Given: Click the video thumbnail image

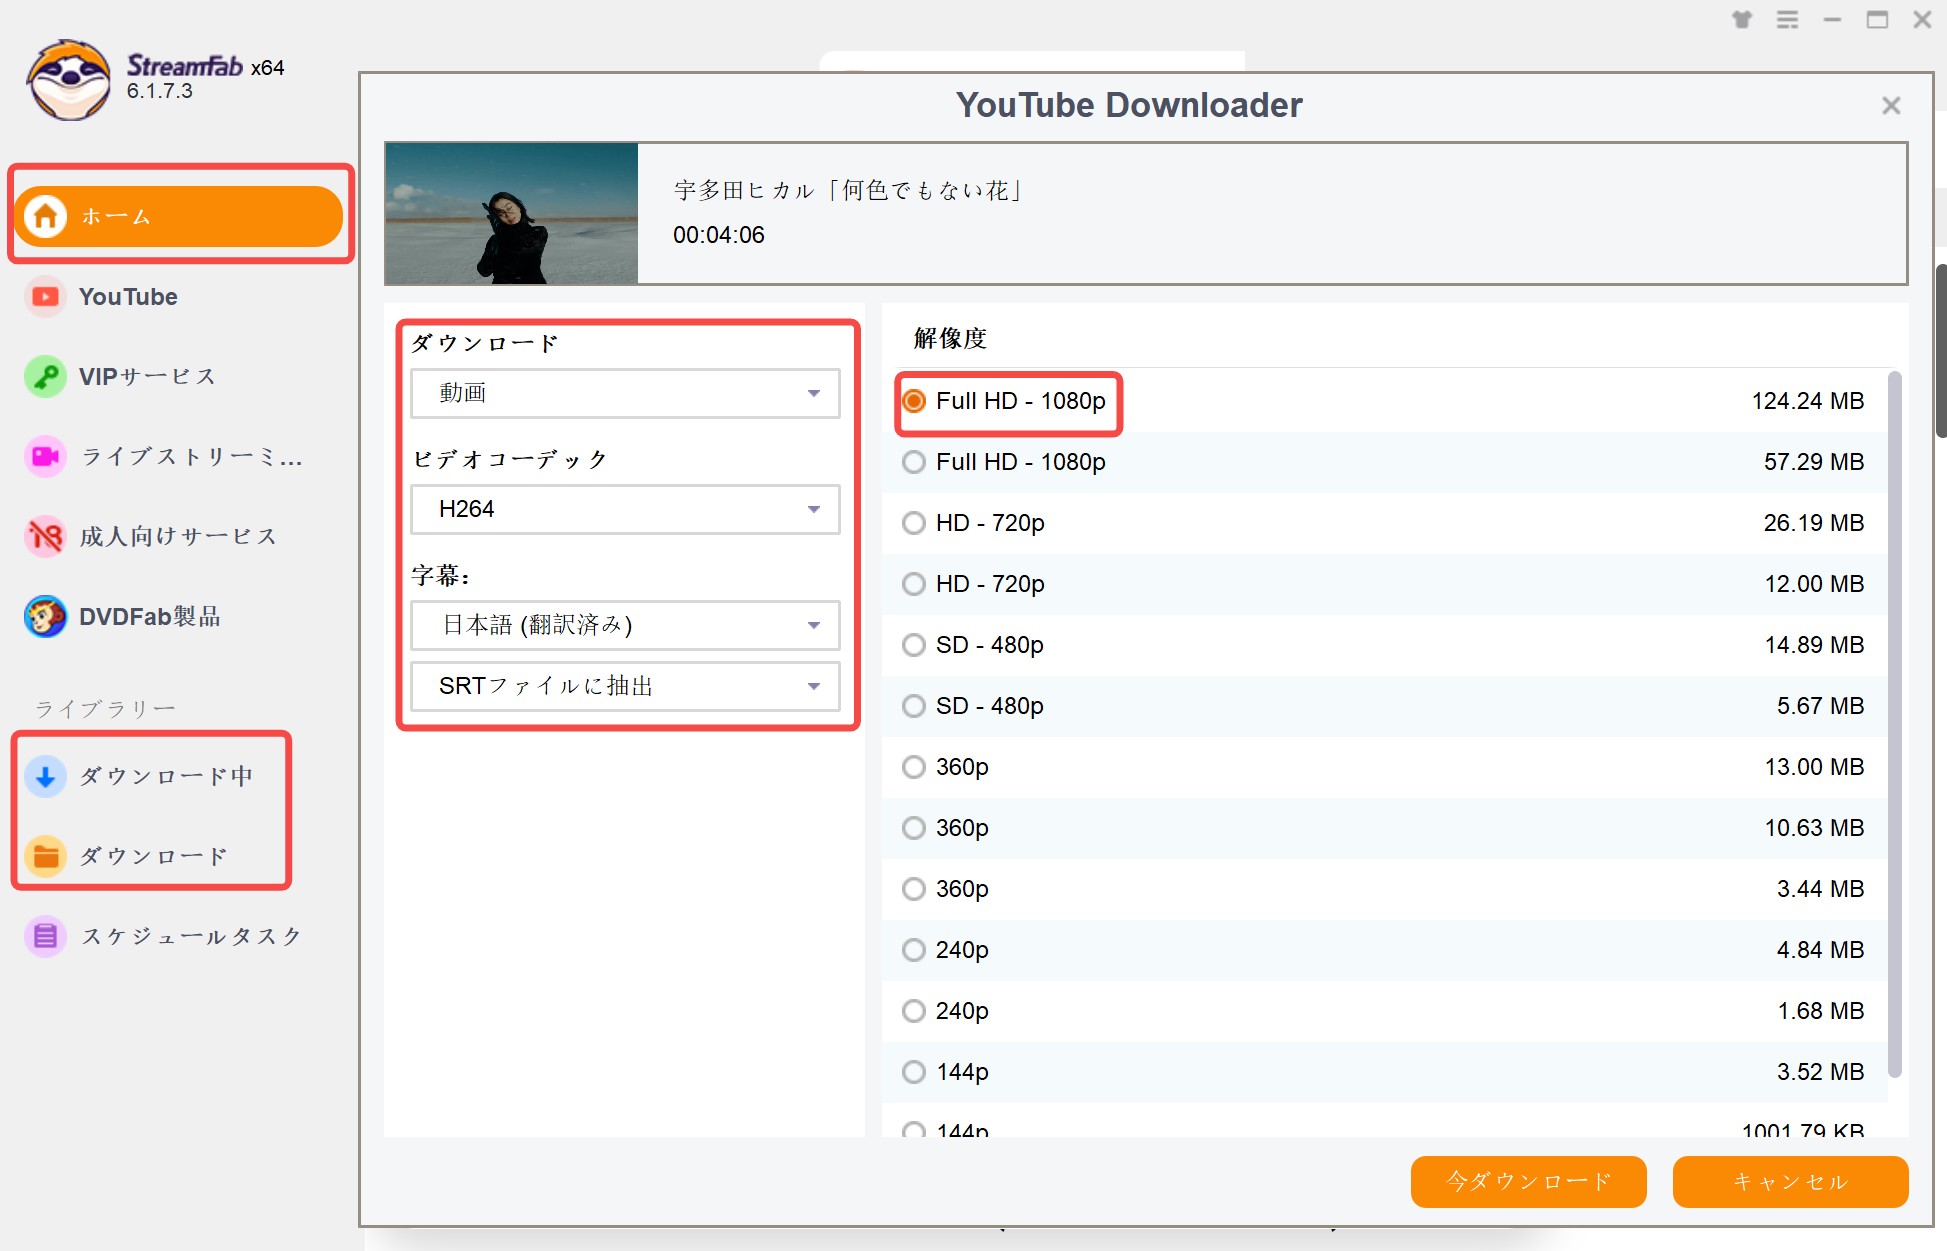Looking at the screenshot, I should [512, 213].
